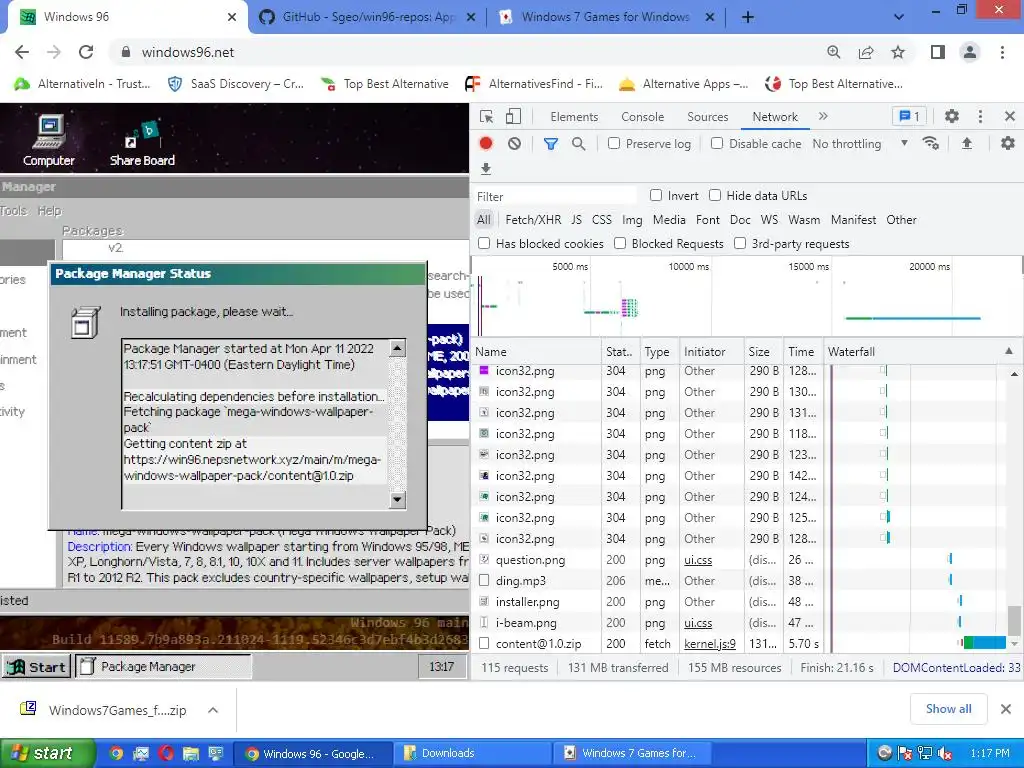Click the Filter text input field
The height and width of the screenshot is (768, 1024).
tap(555, 197)
